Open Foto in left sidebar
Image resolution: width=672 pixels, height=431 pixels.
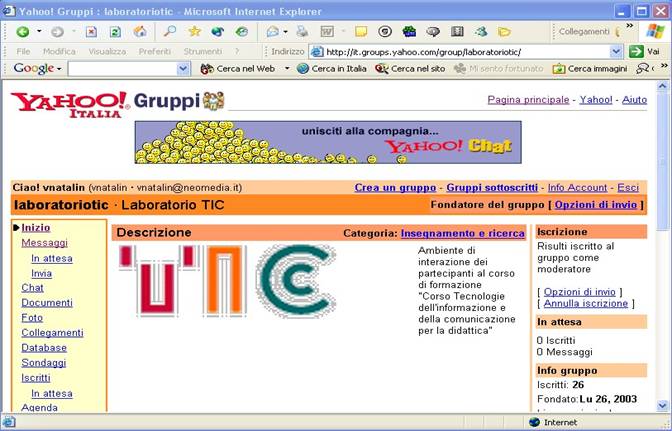pos(32,318)
